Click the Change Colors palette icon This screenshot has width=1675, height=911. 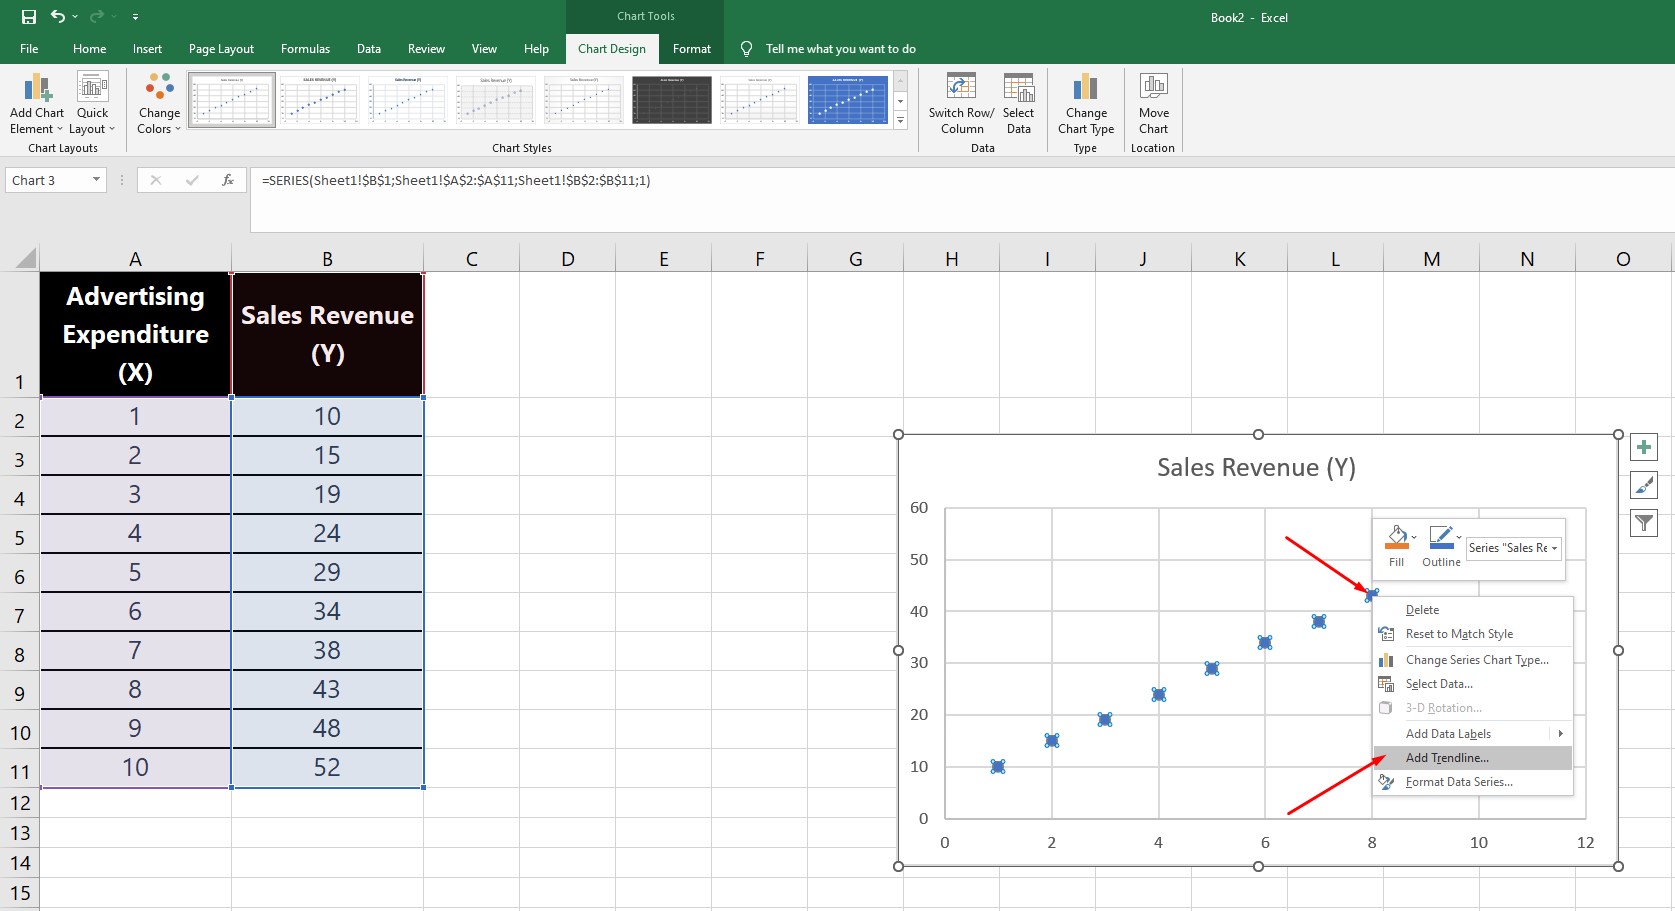click(x=159, y=88)
